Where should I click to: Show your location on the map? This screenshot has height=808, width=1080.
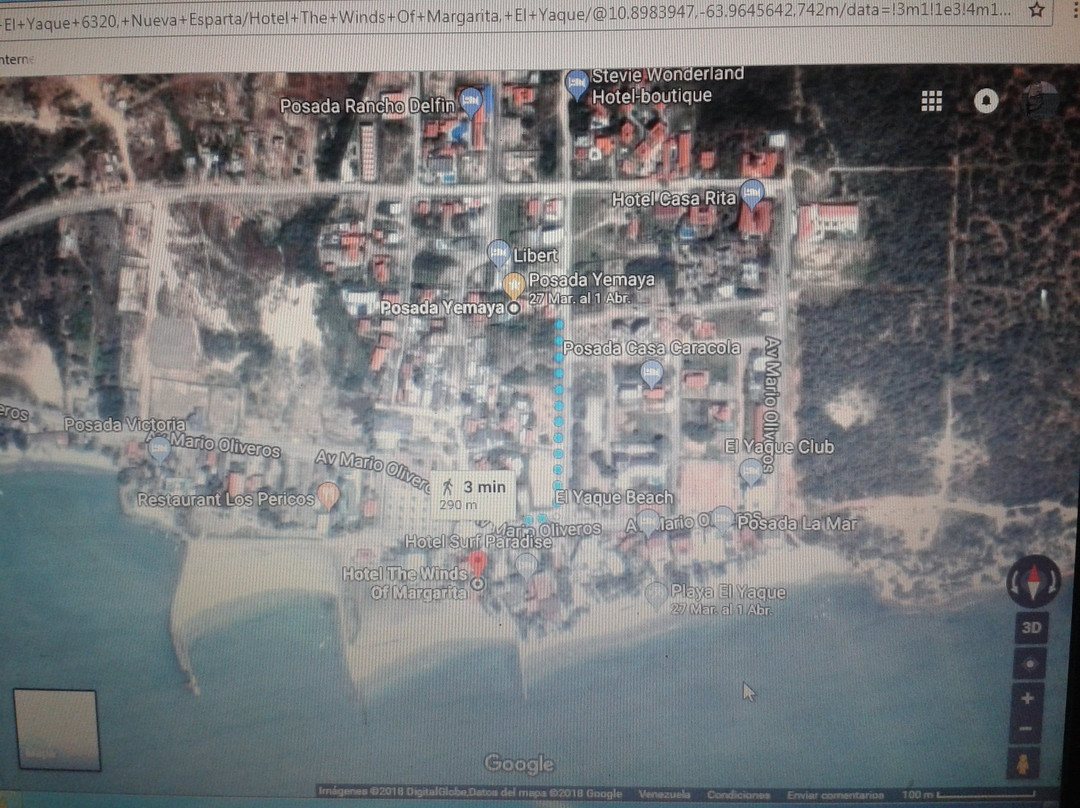pos(1030,664)
